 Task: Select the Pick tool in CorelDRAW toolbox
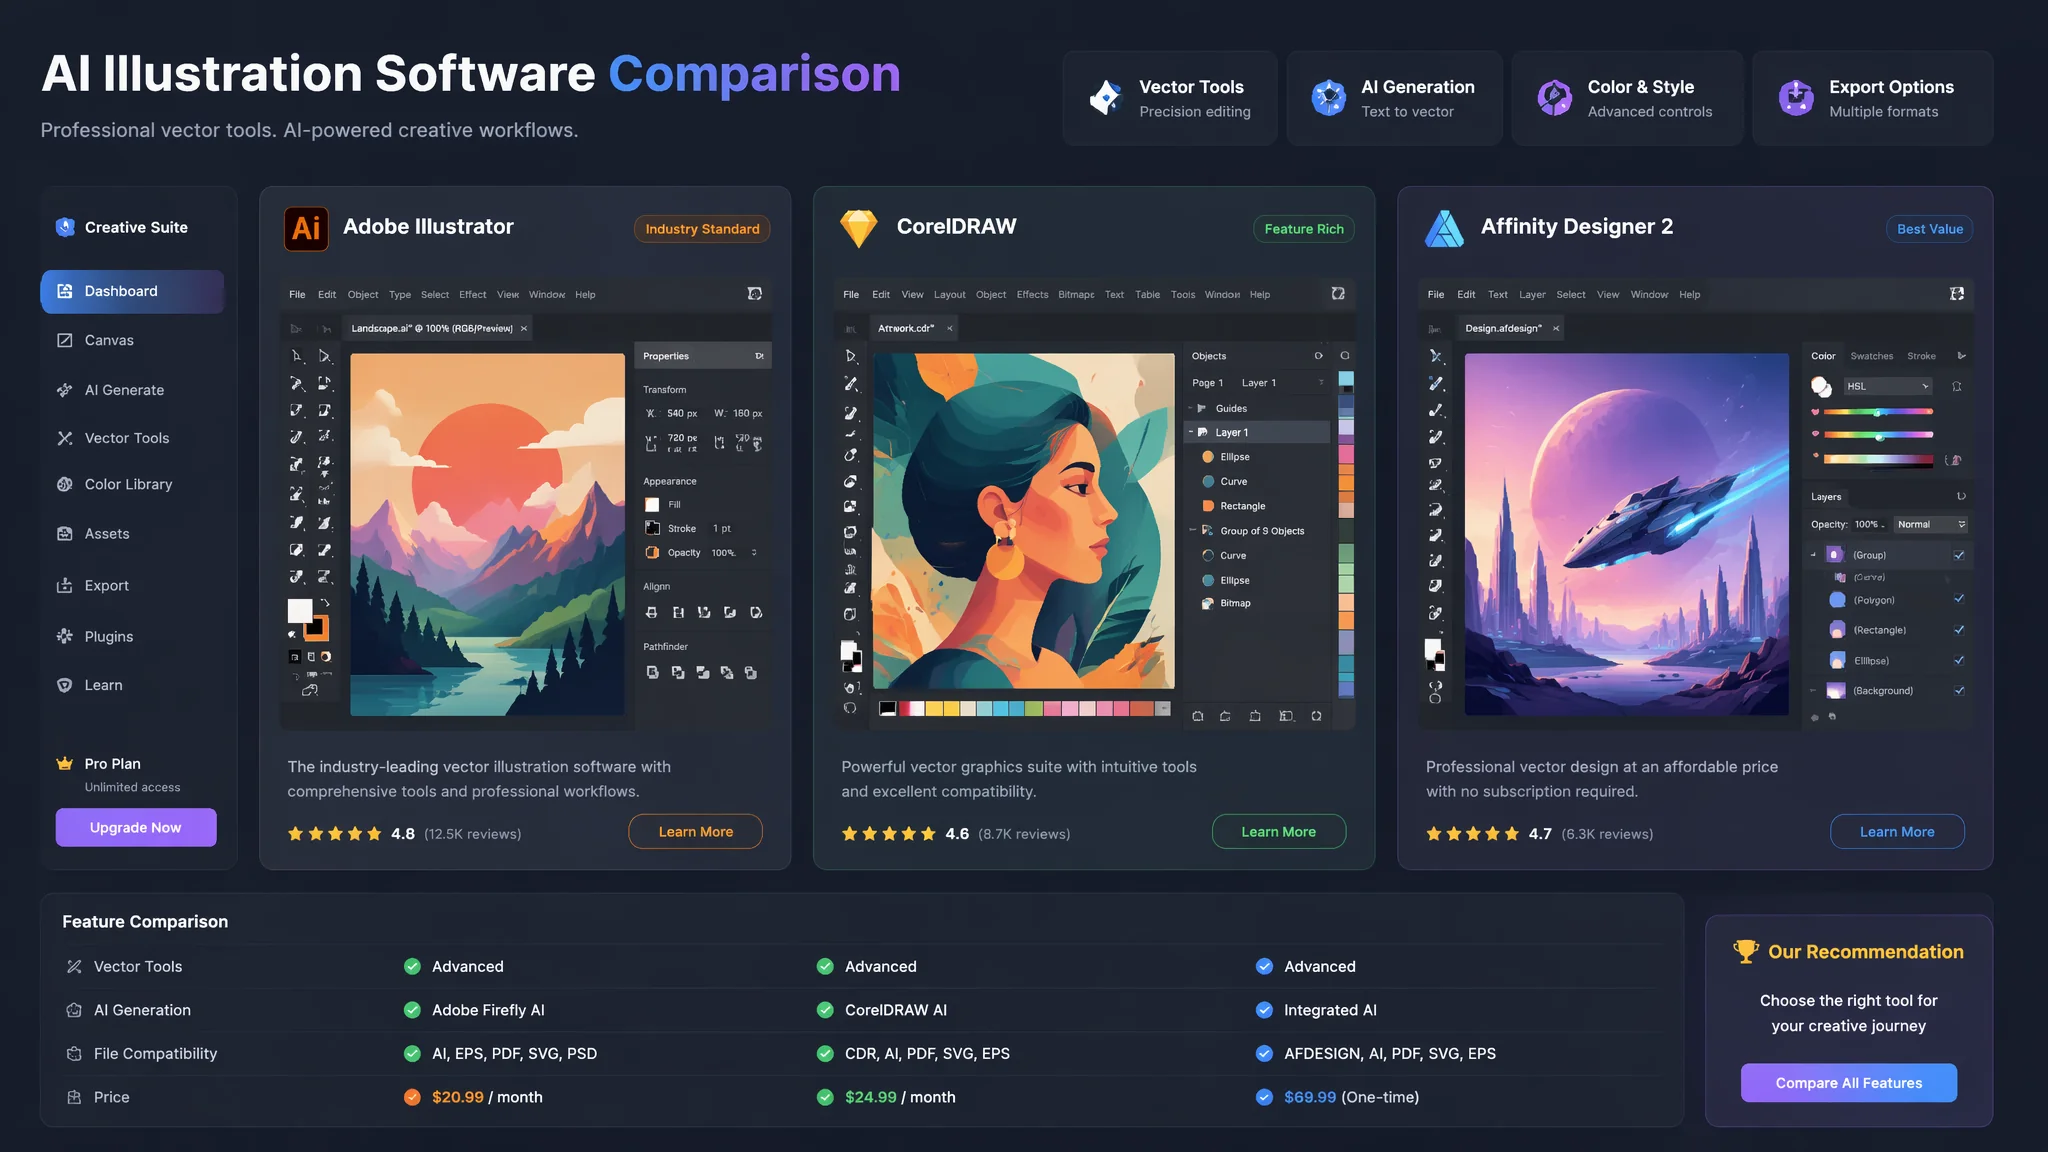850,356
